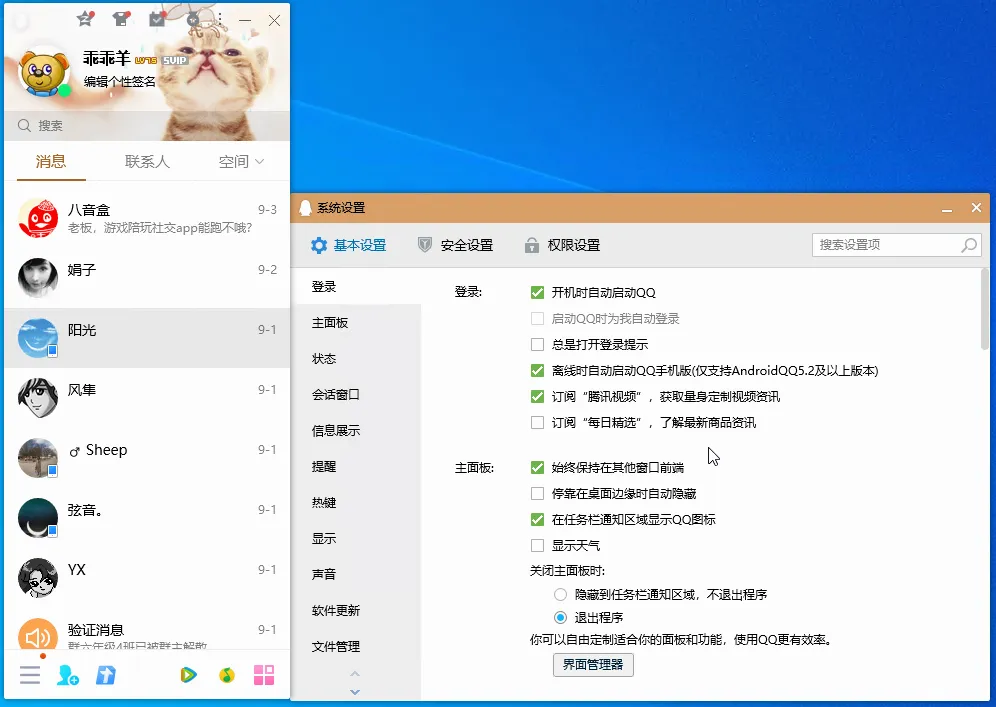Open 权限设置 tab

(x=562, y=245)
